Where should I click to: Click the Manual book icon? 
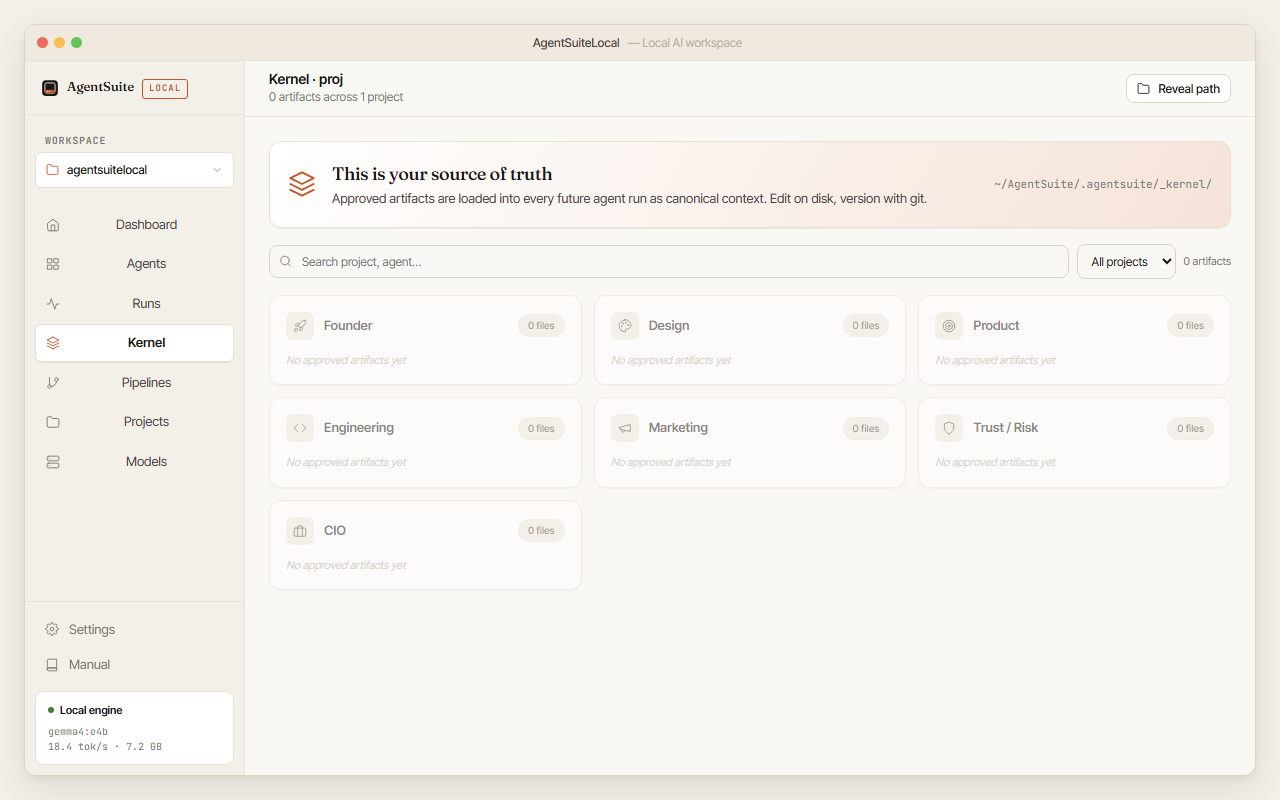pos(52,665)
